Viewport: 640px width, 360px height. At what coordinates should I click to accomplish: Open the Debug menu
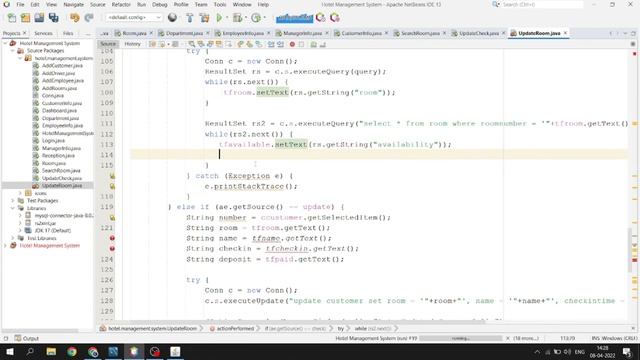coord(160,4)
